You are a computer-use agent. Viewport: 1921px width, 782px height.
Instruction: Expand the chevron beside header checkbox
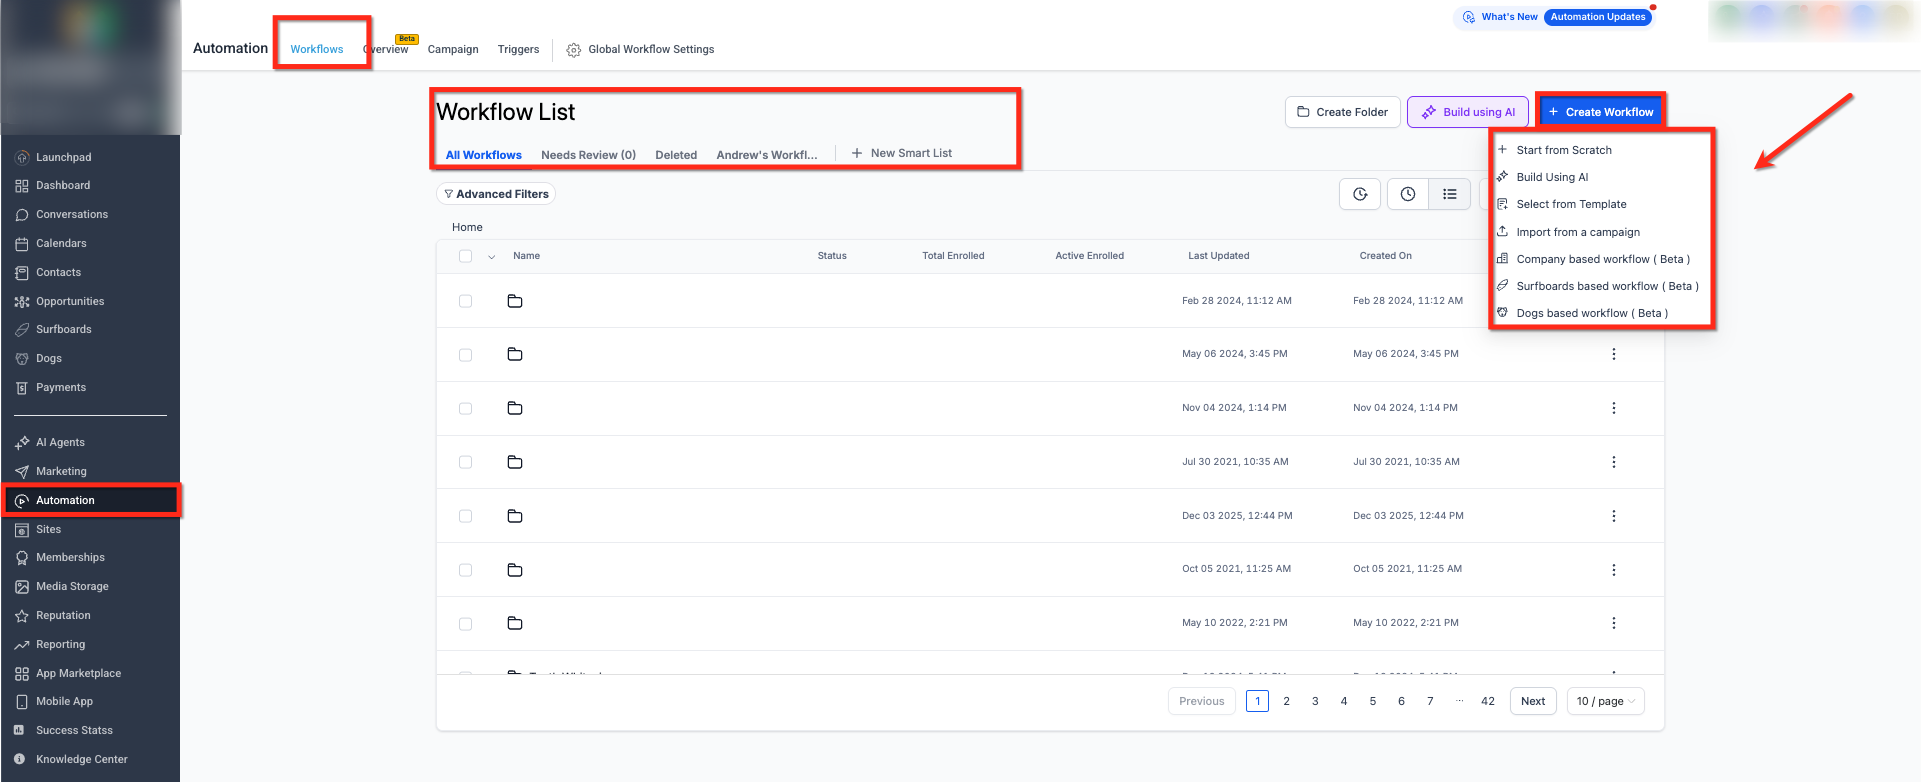click(x=492, y=257)
